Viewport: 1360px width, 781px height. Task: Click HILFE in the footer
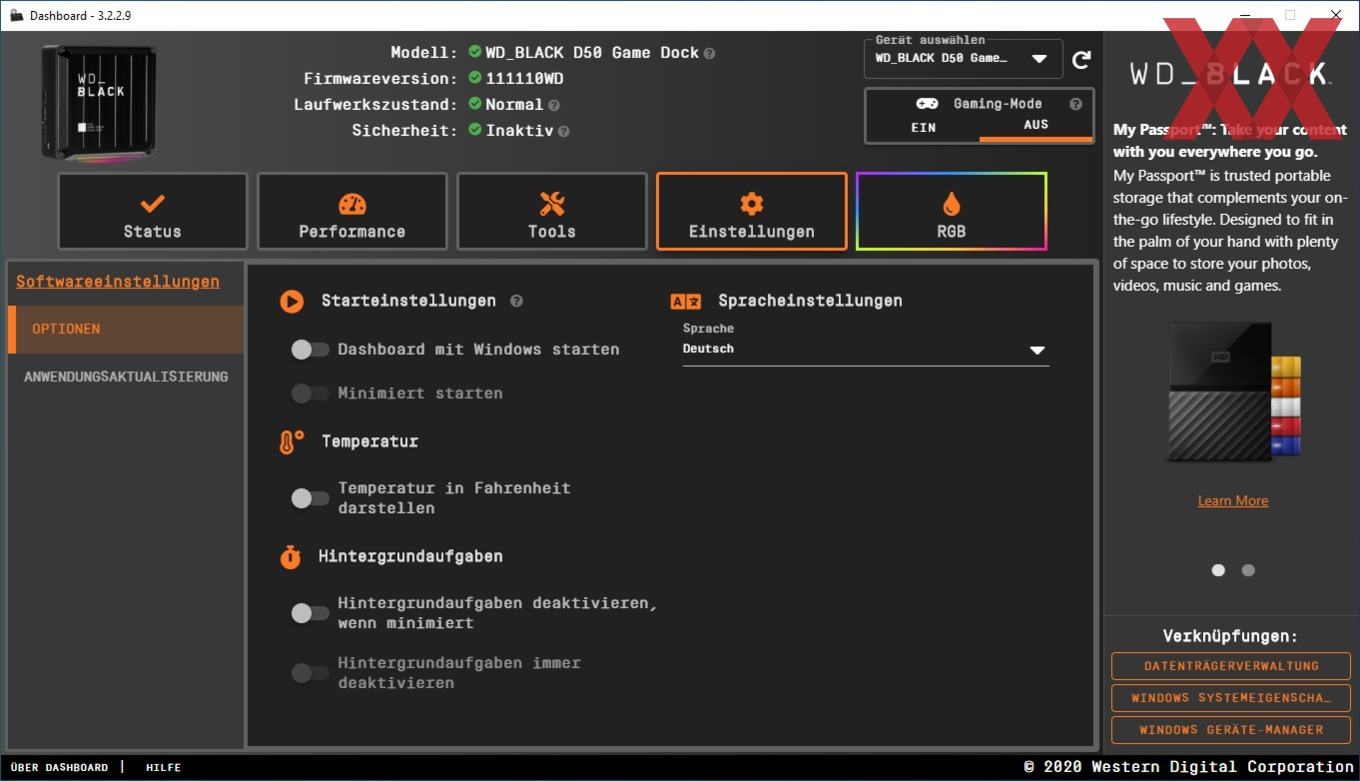pyautogui.click(x=164, y=768)
